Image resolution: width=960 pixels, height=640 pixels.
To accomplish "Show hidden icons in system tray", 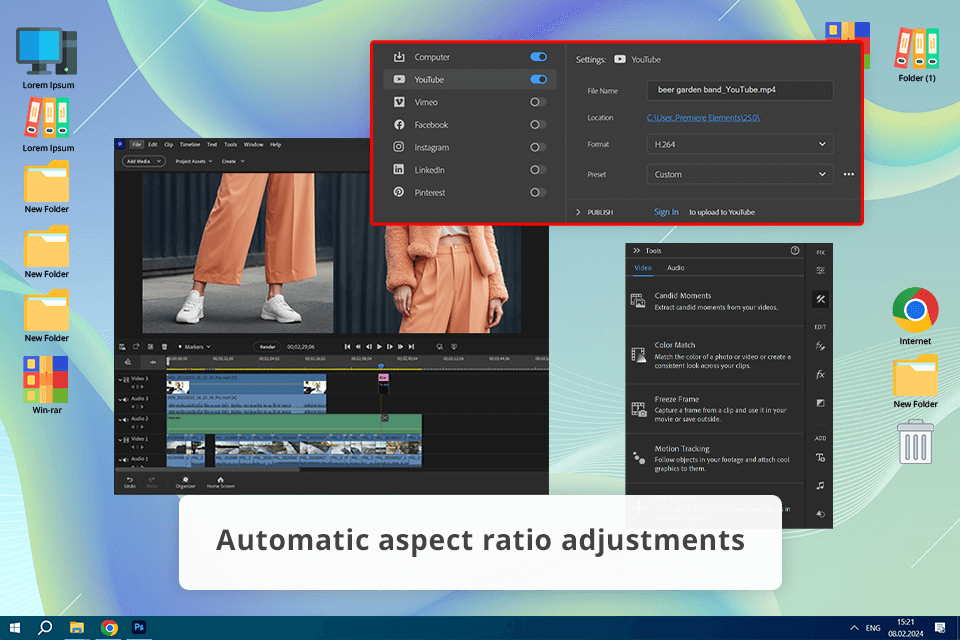I will [853, 628].
